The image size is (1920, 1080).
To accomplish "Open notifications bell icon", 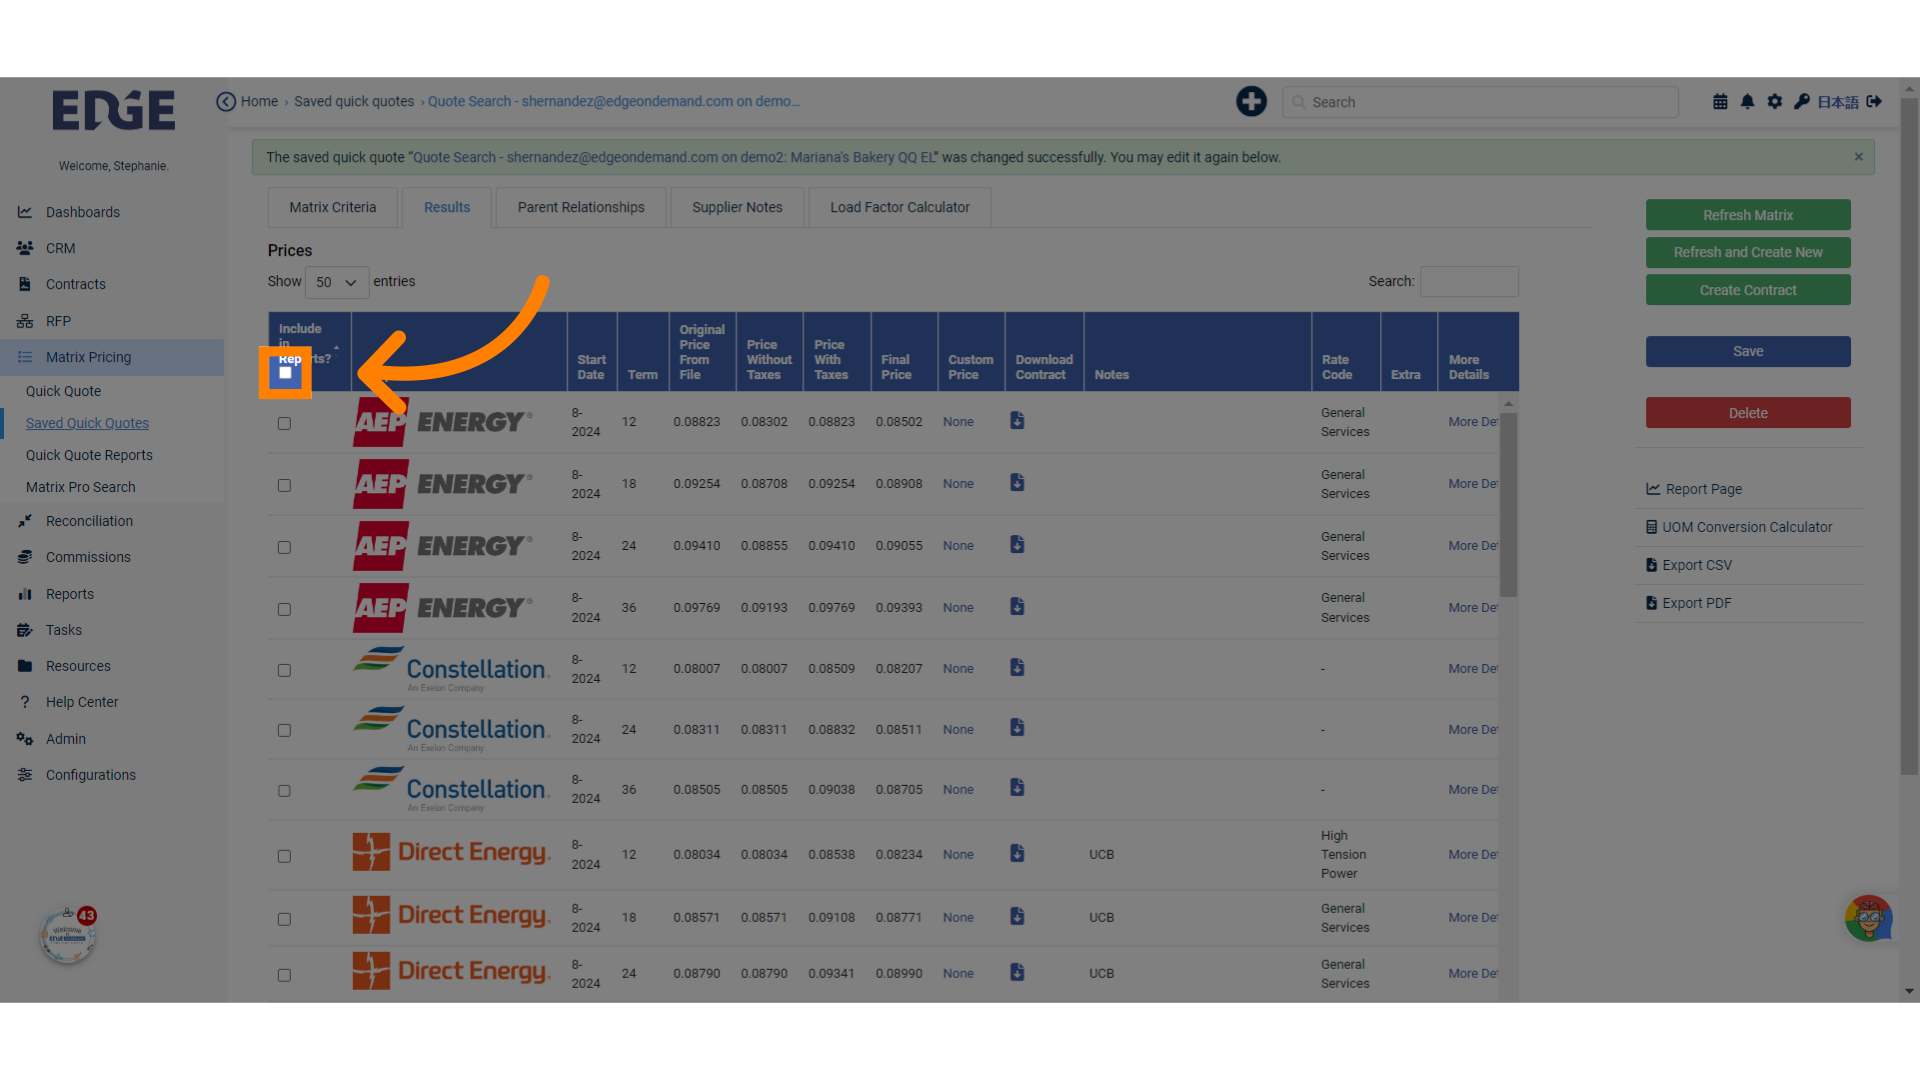I will 1747,102.
